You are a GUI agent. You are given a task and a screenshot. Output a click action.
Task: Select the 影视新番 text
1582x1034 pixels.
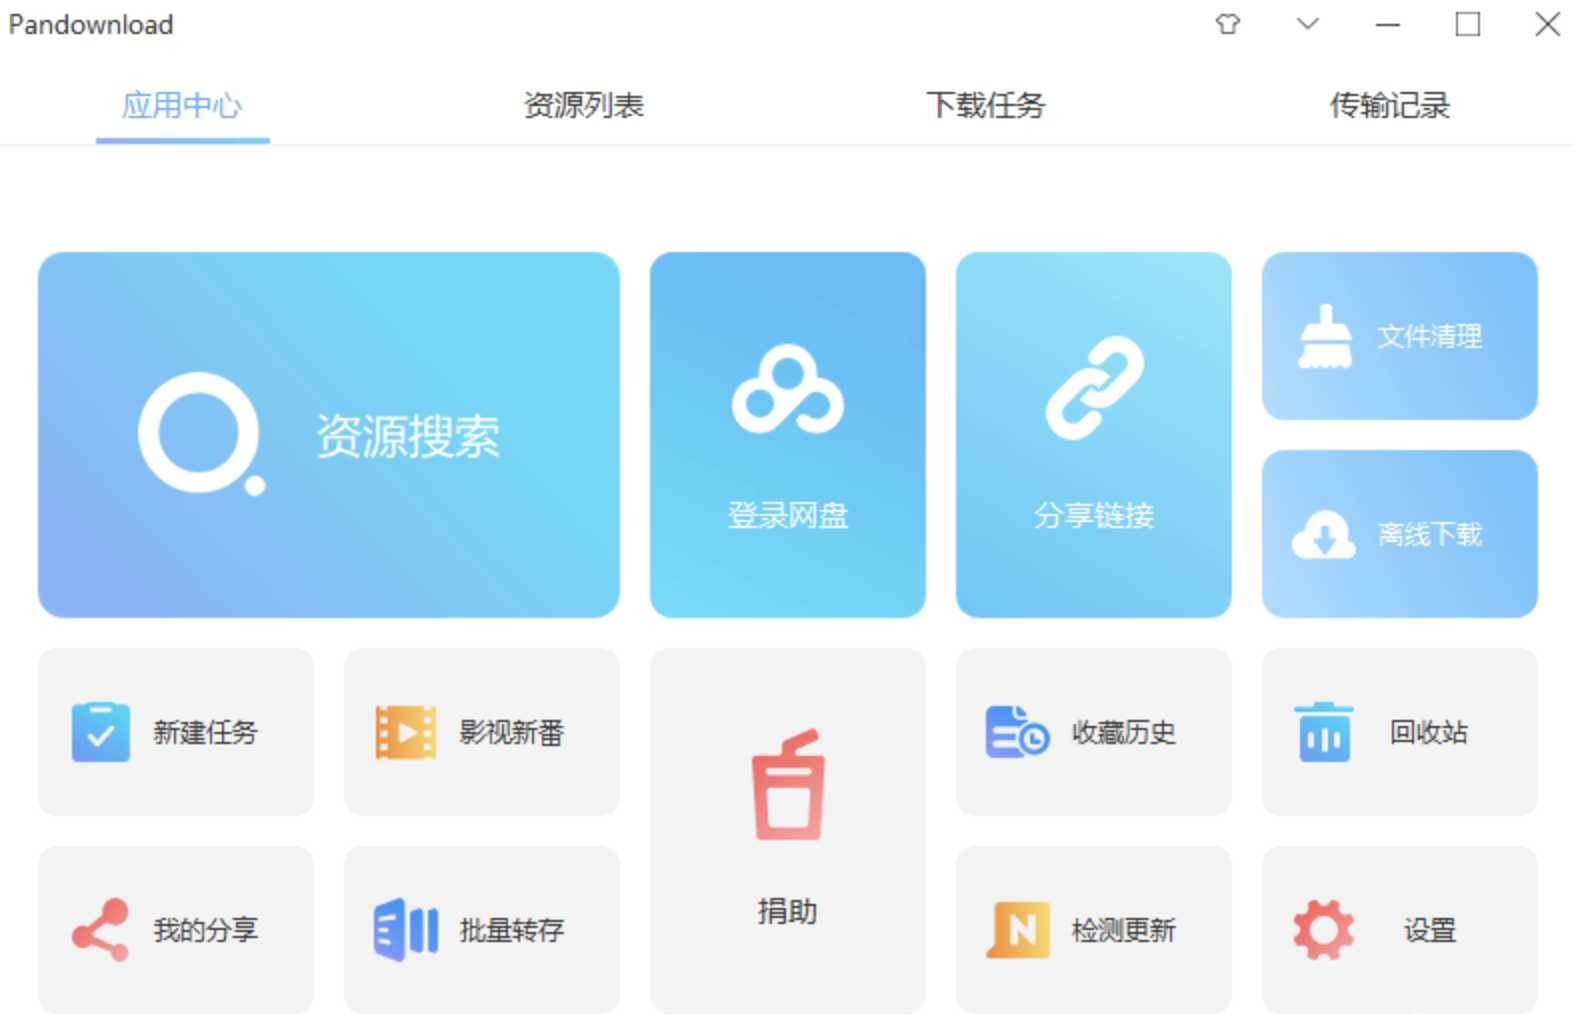click(x=511, y=733)
